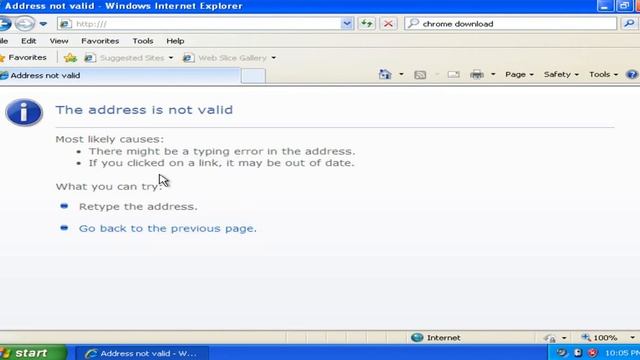Viewport: 640px width, 360px height.
Task: Click the red Stop button
Action: pos(388,24)
